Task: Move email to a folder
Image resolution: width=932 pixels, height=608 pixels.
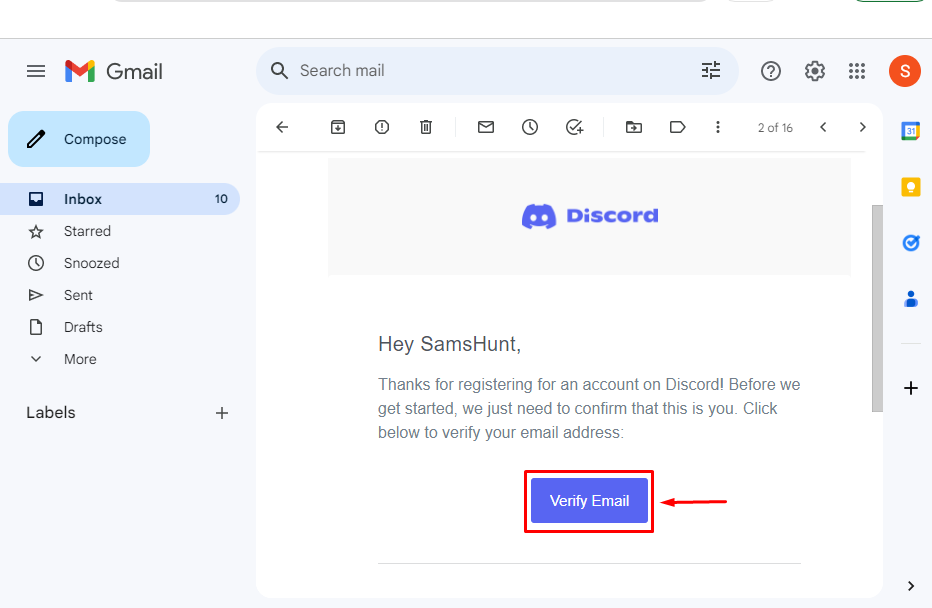Action: pos(634,127)
